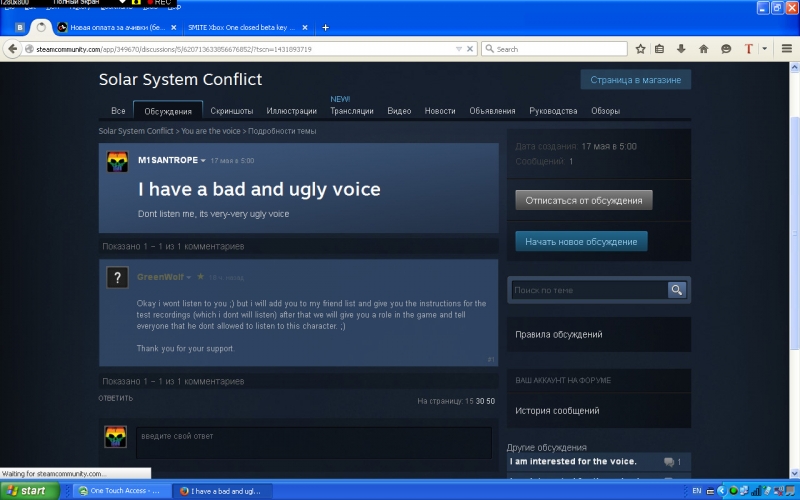Select the Обсуждения tab
This screenshot has width=800, height=500.
tap(168, 111)
